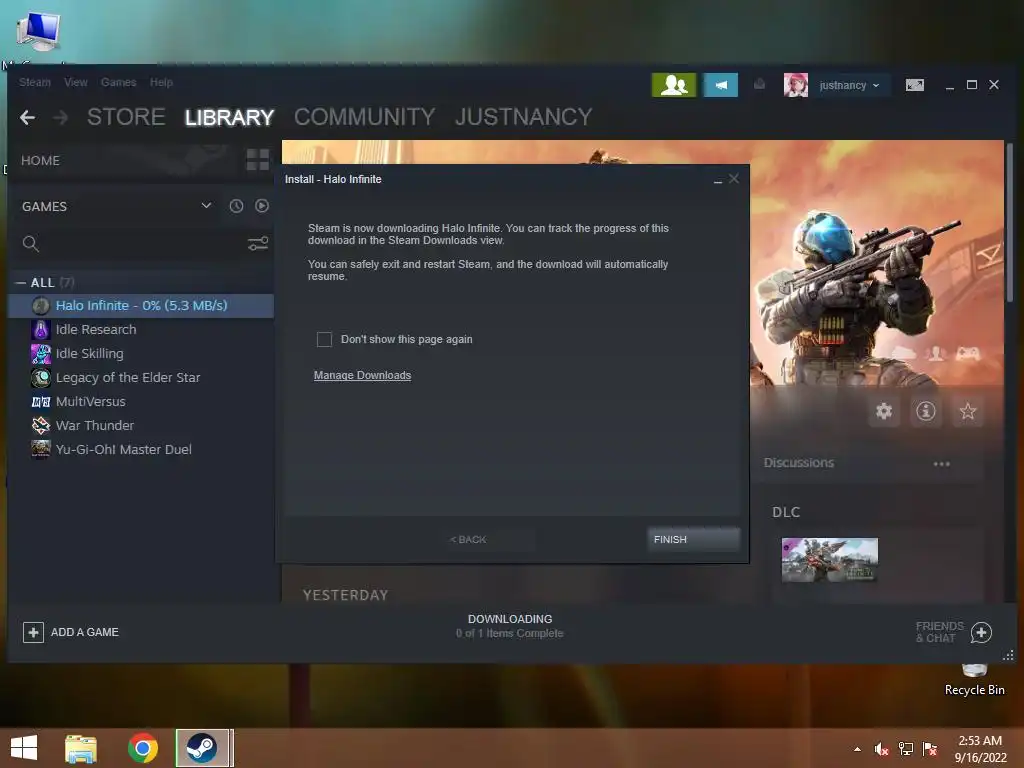Open library HOME

pyautogui.click(x=40, y=161)
